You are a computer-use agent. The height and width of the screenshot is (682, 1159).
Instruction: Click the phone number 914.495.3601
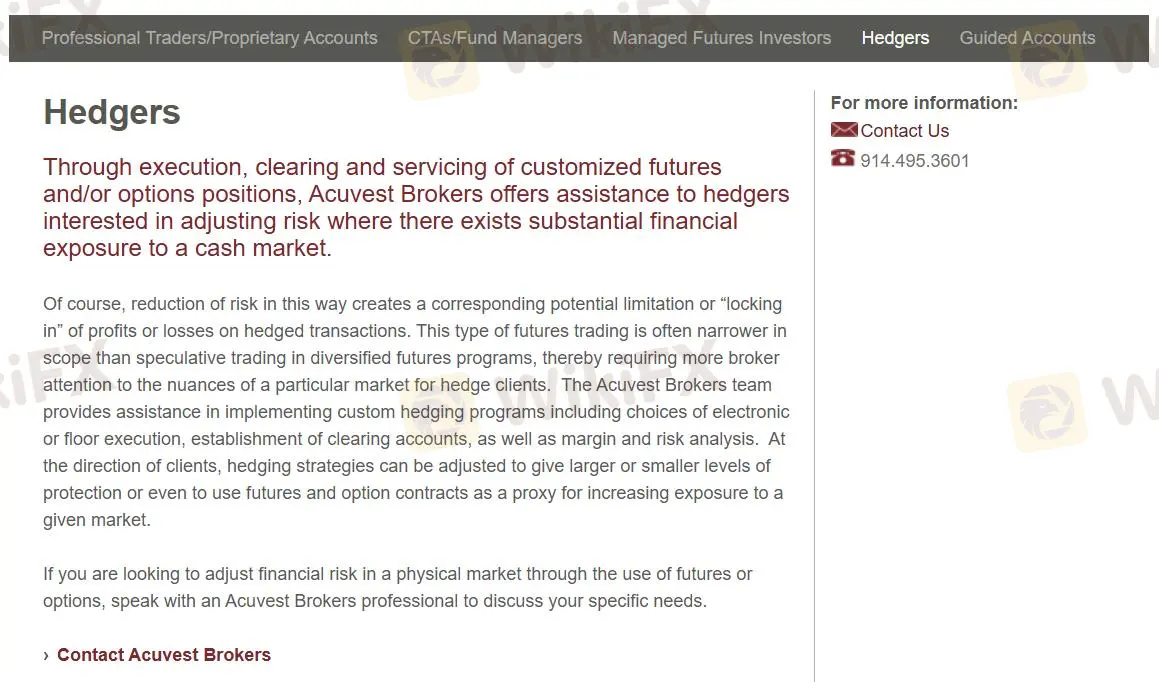point(914,161)
